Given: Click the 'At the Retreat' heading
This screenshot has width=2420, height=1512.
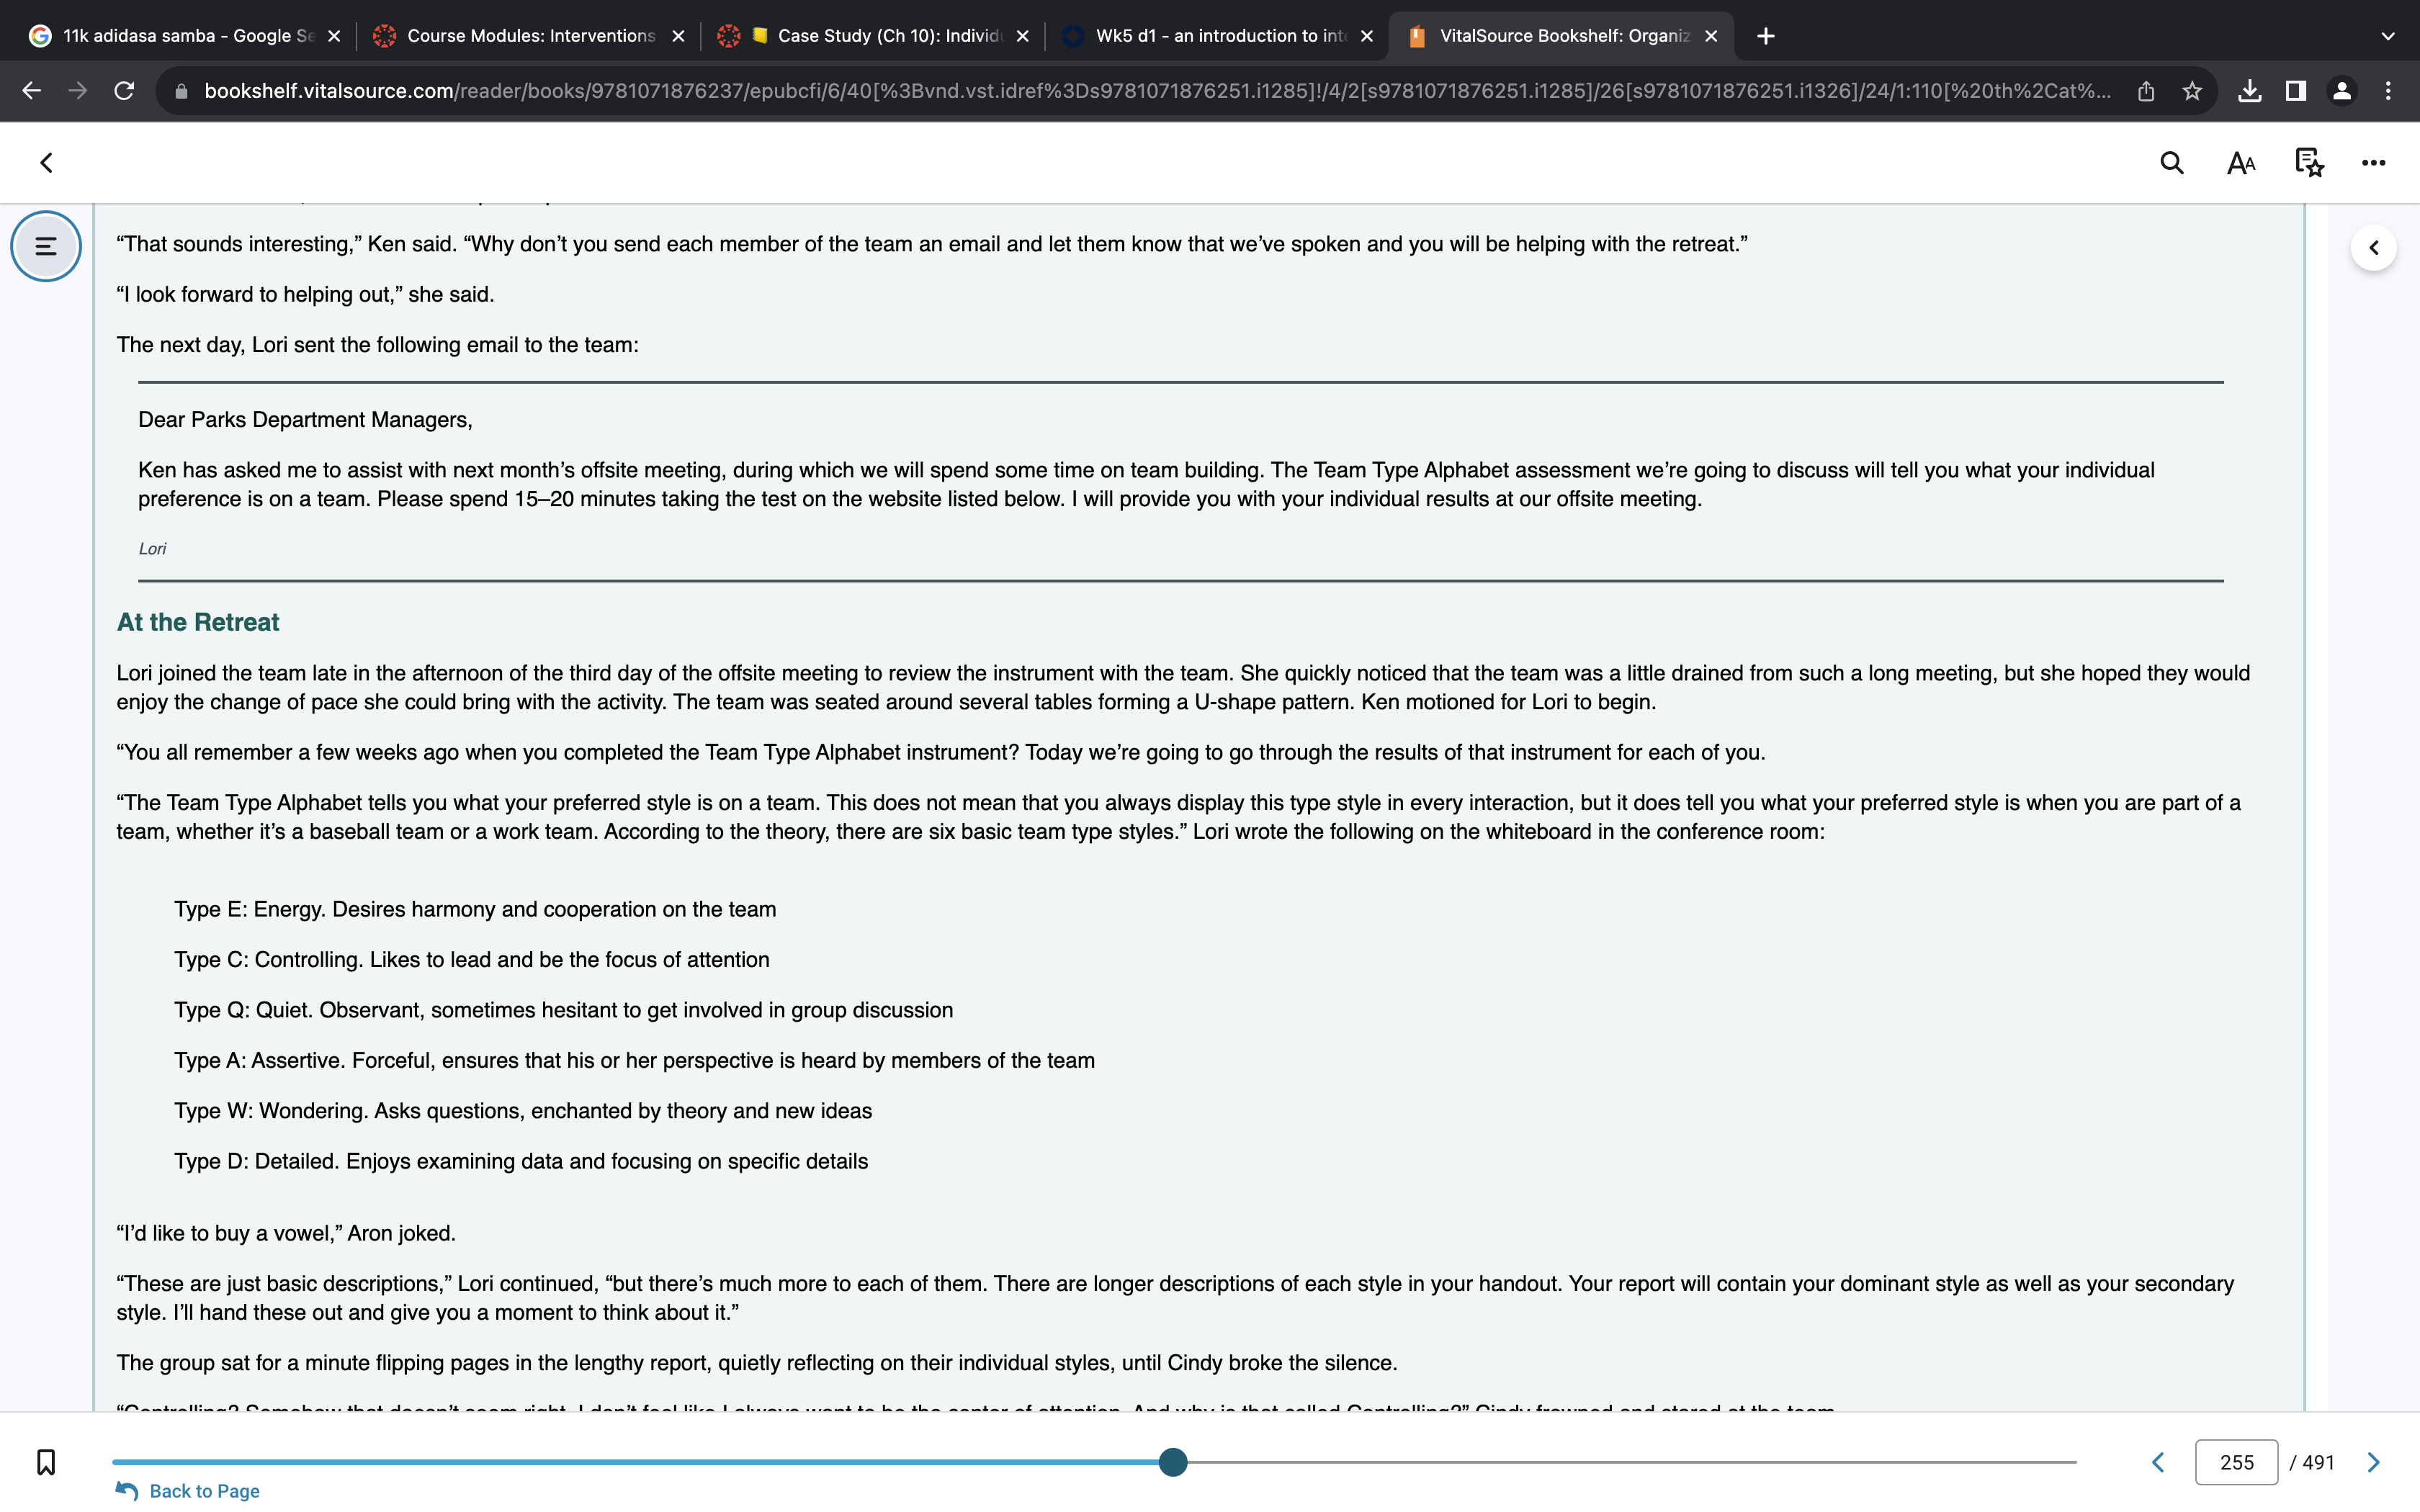Looking at the screenshot, I should click(x=198, y=622).
